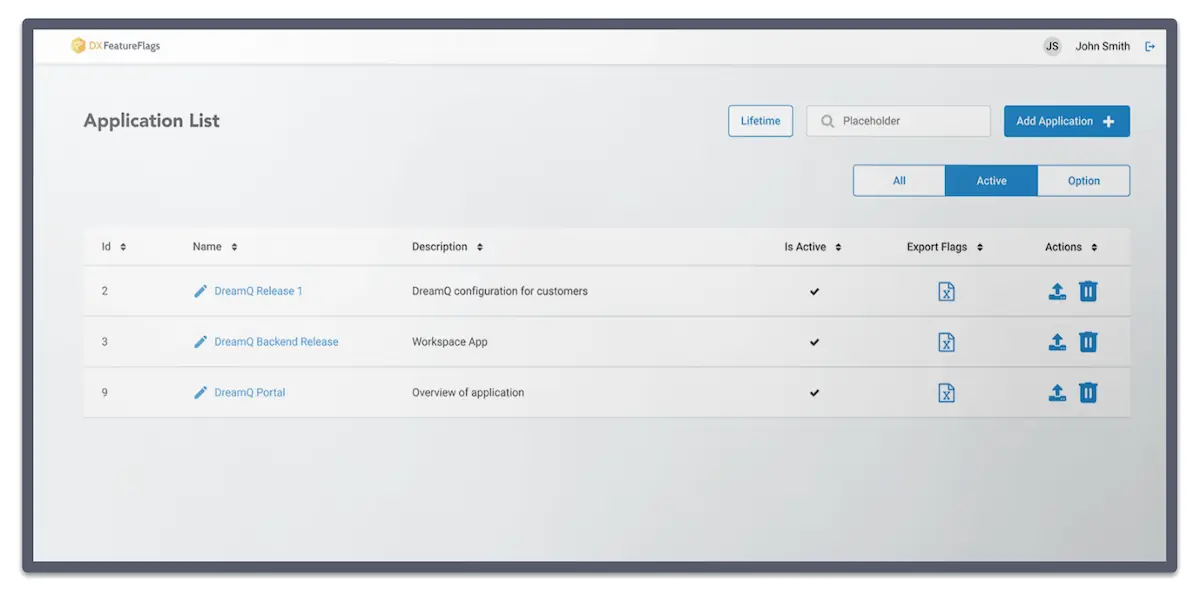
Task: Export flags for DreamQ Release 1 to Excel
Action: tap(946, 291)
